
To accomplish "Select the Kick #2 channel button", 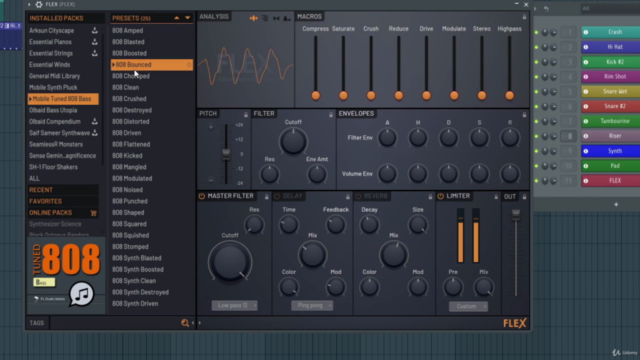I will pyautogui.click(x=611, y=62).
